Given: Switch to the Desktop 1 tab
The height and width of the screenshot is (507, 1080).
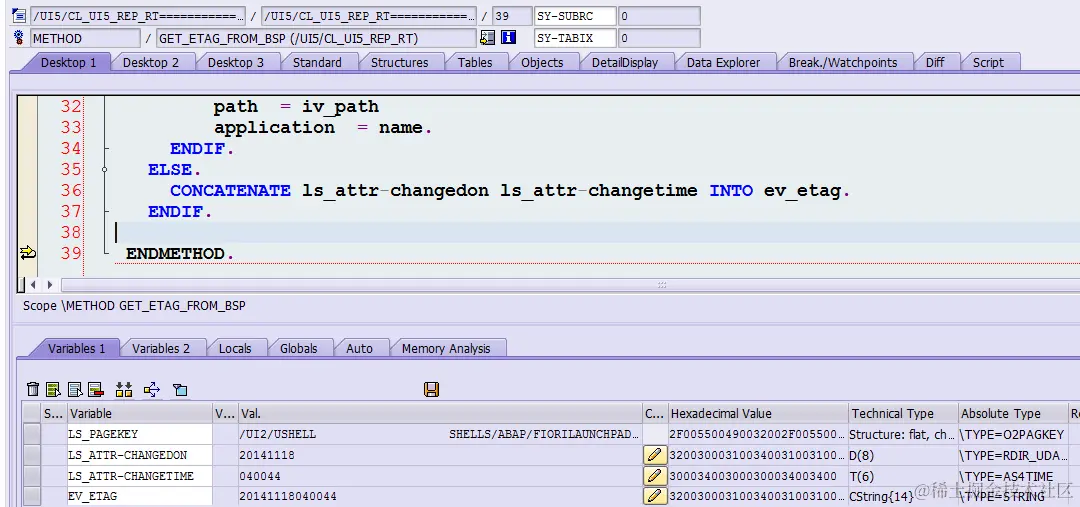Looking at the screenshot, I should click(x=68, y=63).
